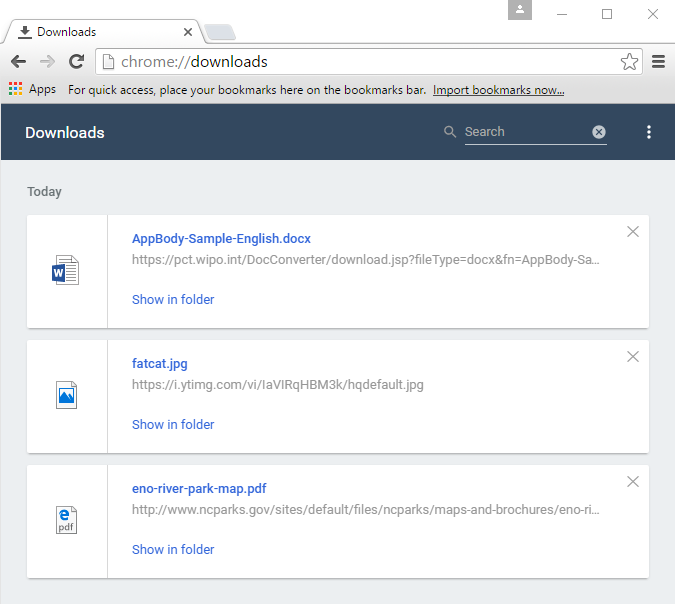
Task: Reload the page using the refresh icon
Action: click(76, 62)
